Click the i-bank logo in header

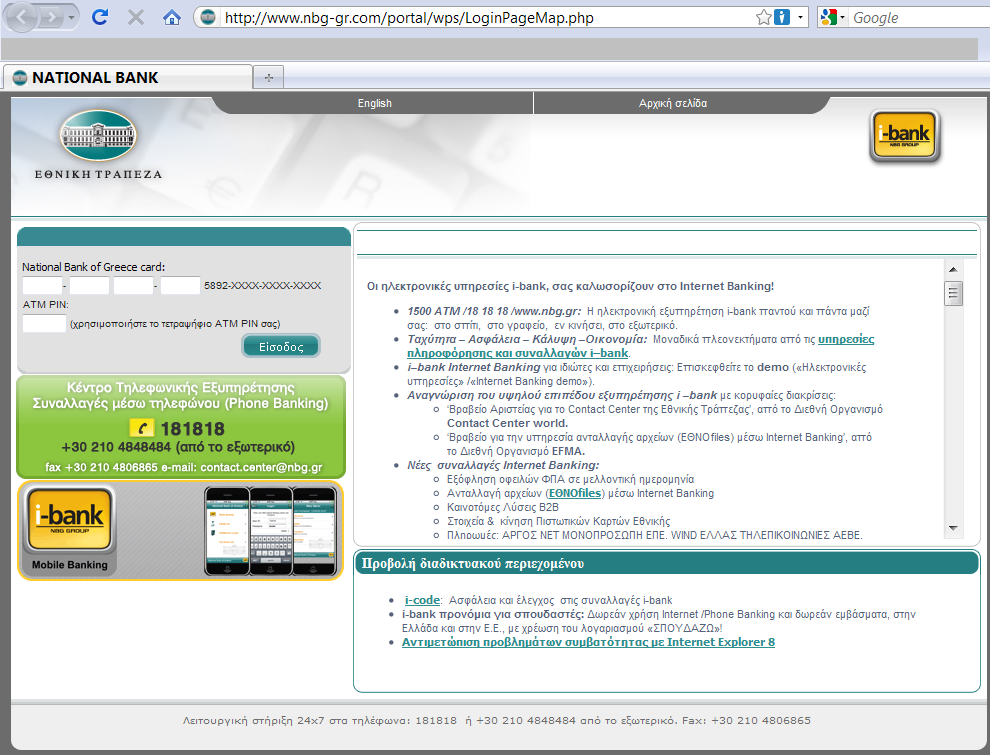[x=905, y=136]
